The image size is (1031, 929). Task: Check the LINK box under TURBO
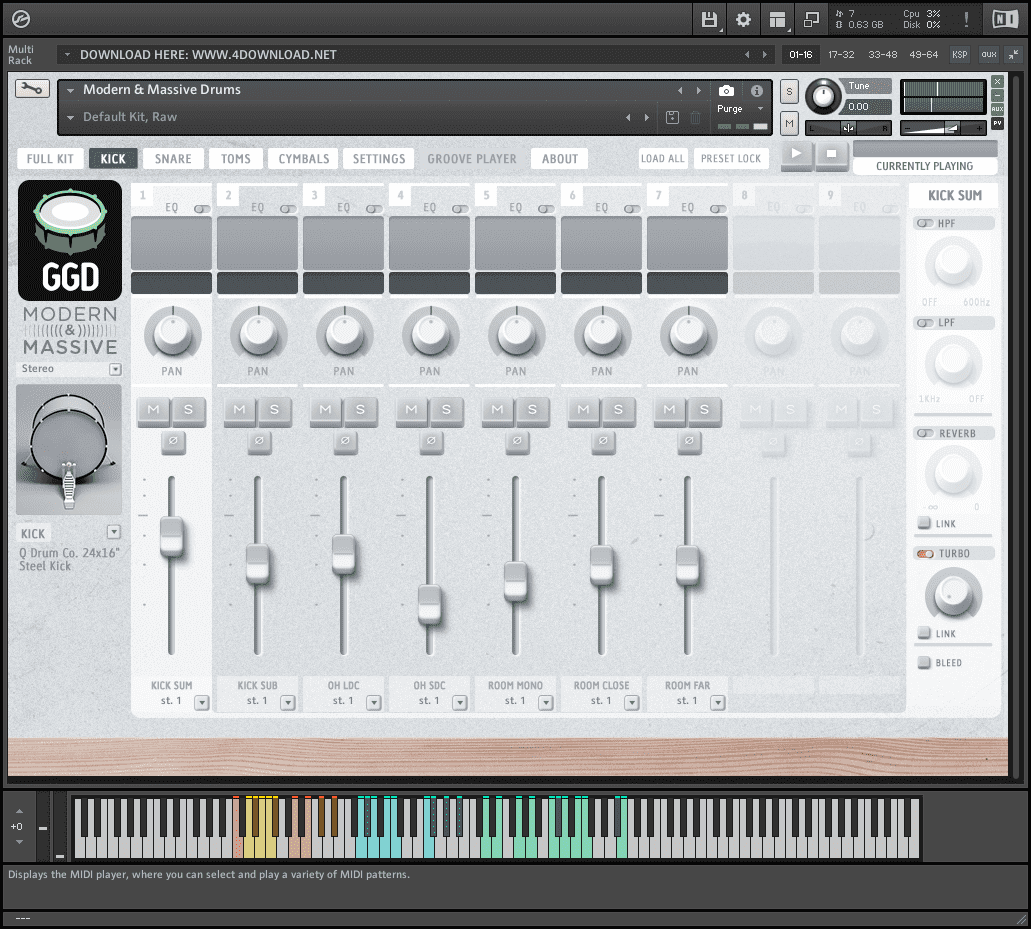point(924,633)
